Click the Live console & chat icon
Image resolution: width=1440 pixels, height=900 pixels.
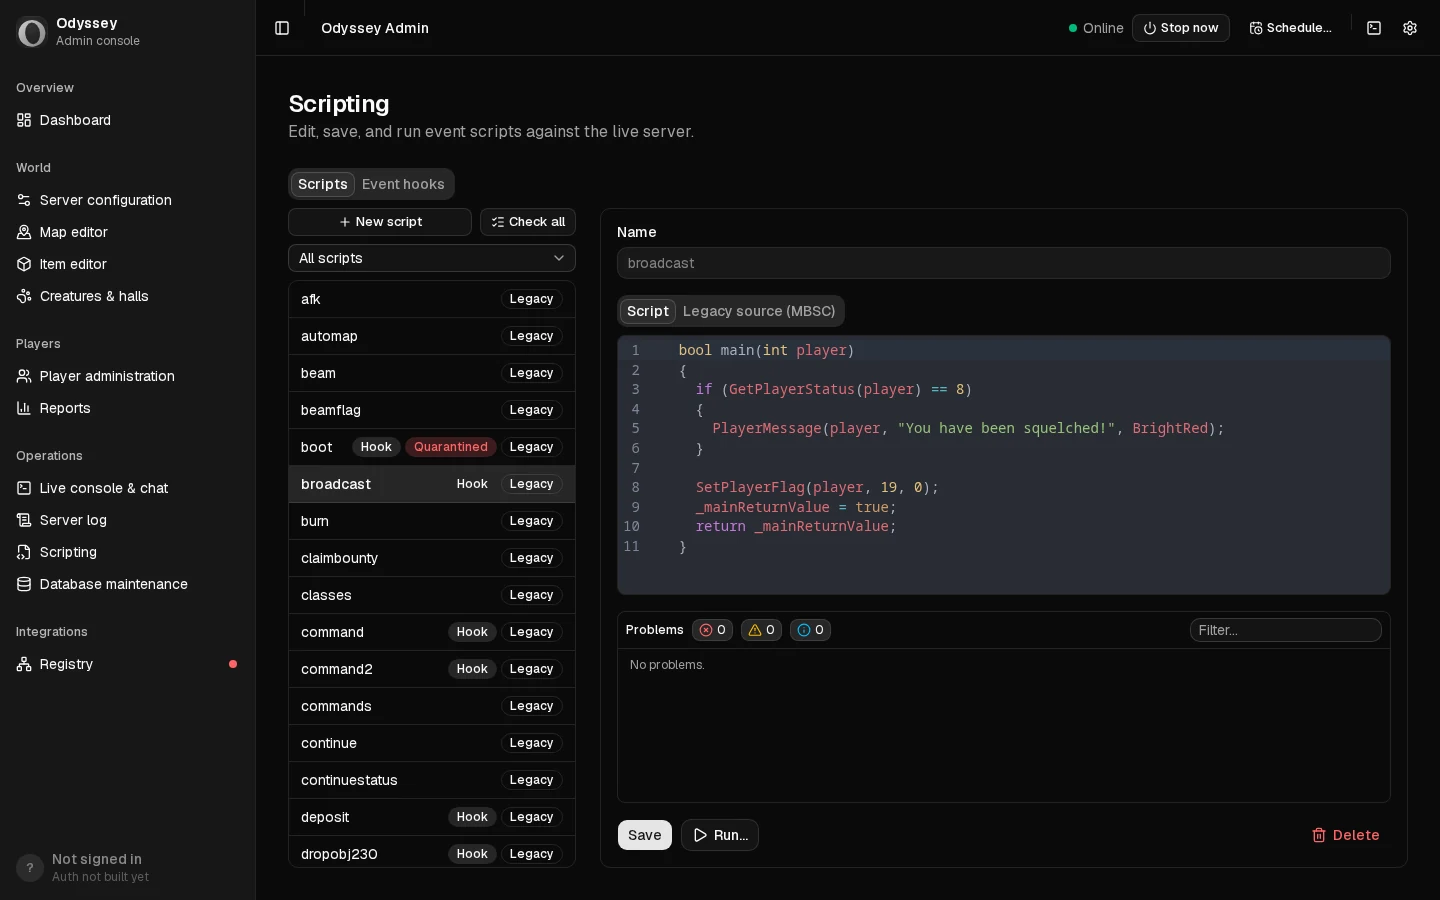coord(24,488)
